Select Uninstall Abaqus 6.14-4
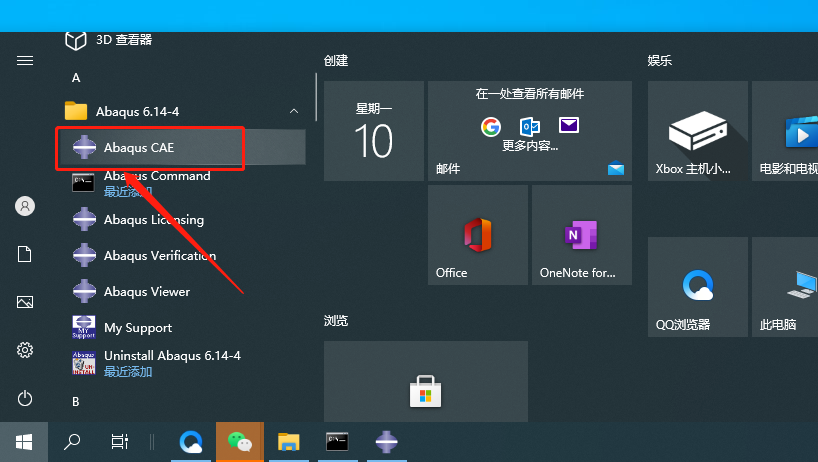This screenshot has height=462, width=818. pyautogui.click(x=181, y=363)
